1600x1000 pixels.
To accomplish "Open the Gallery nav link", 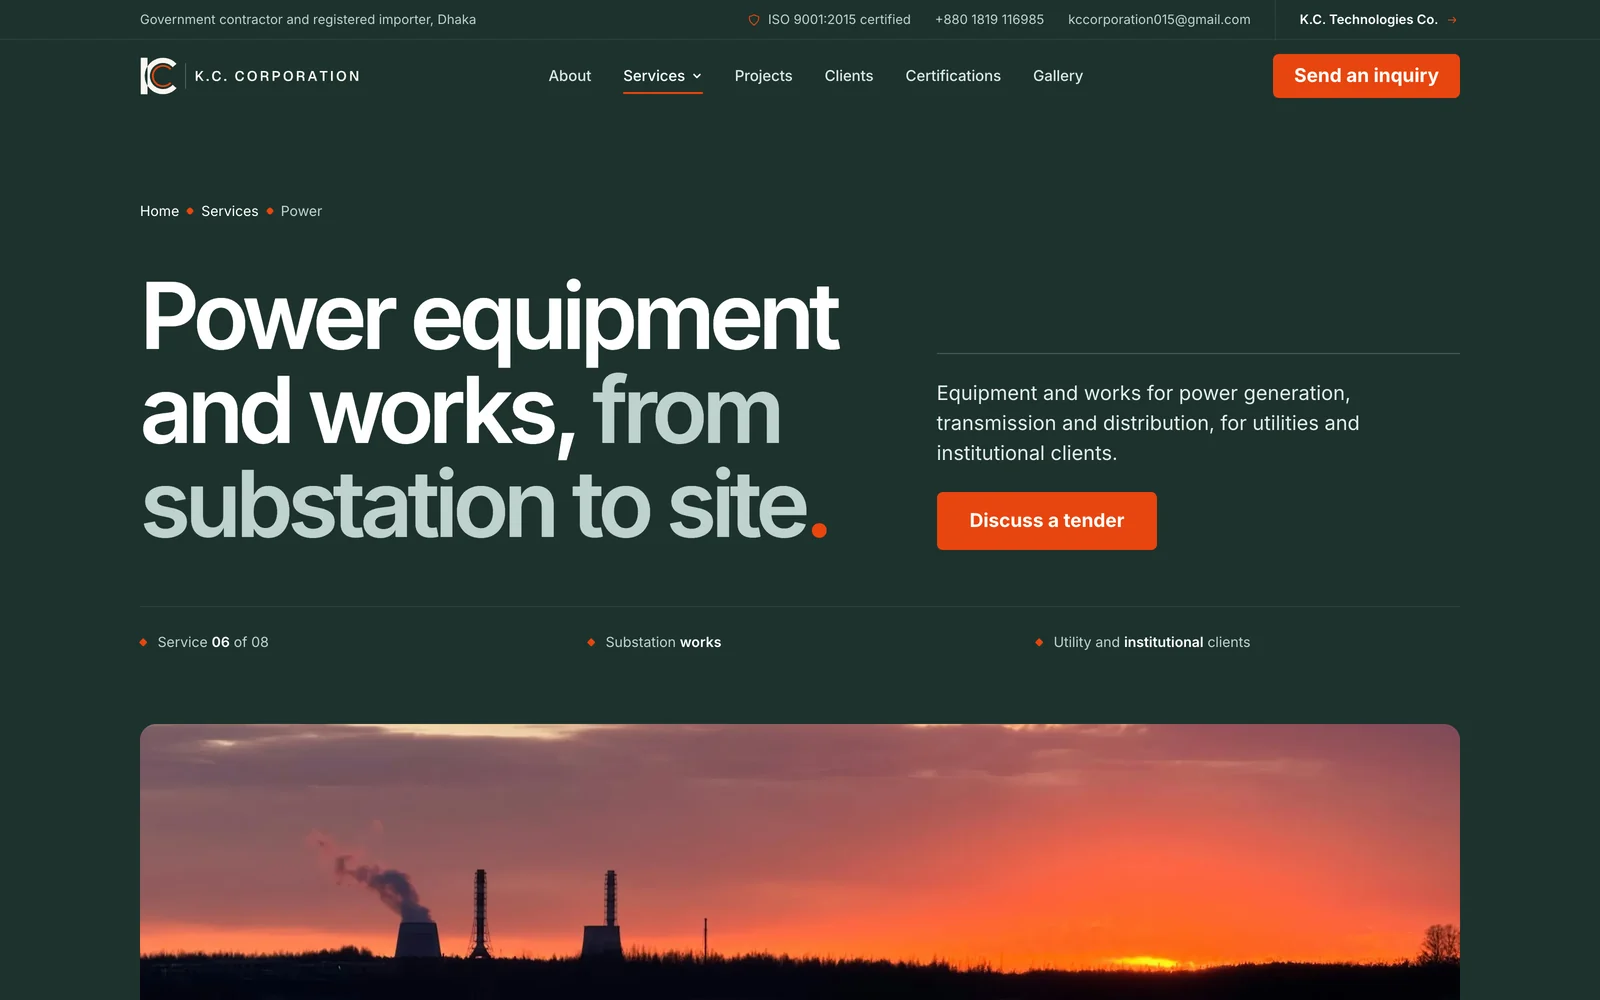I will click(1058, 76).
